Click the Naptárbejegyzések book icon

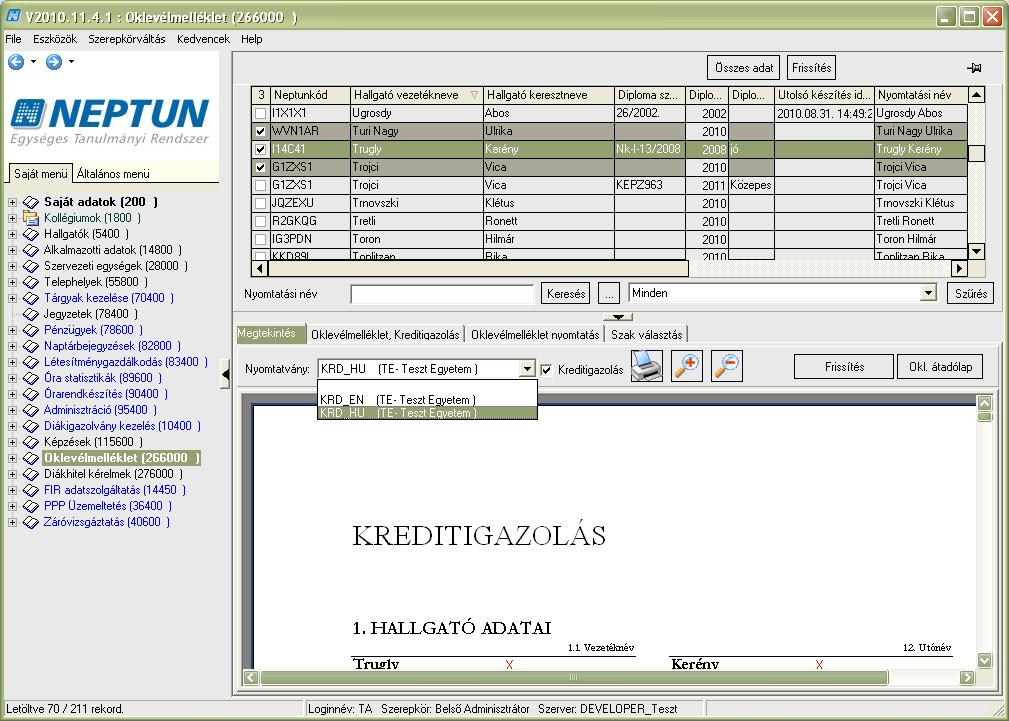31,346
